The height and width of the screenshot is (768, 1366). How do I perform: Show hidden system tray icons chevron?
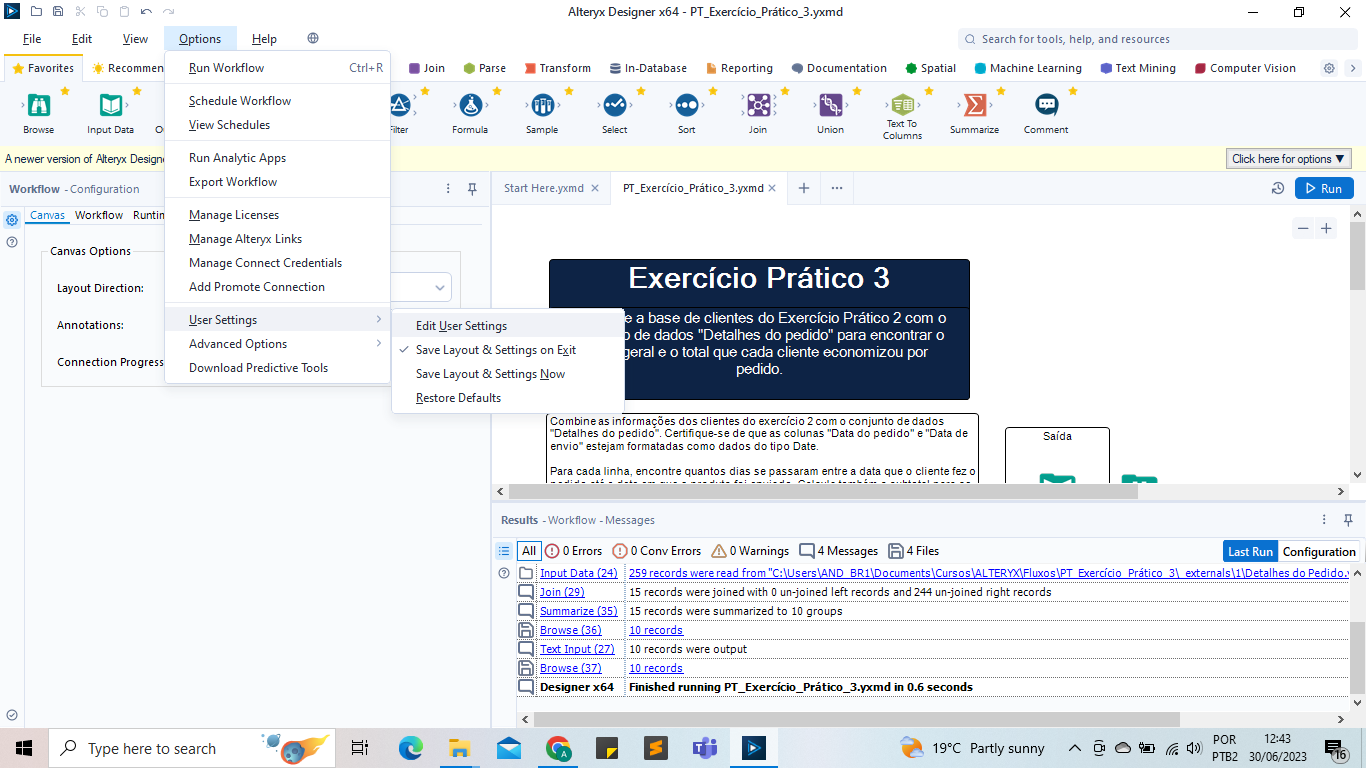1075,748
